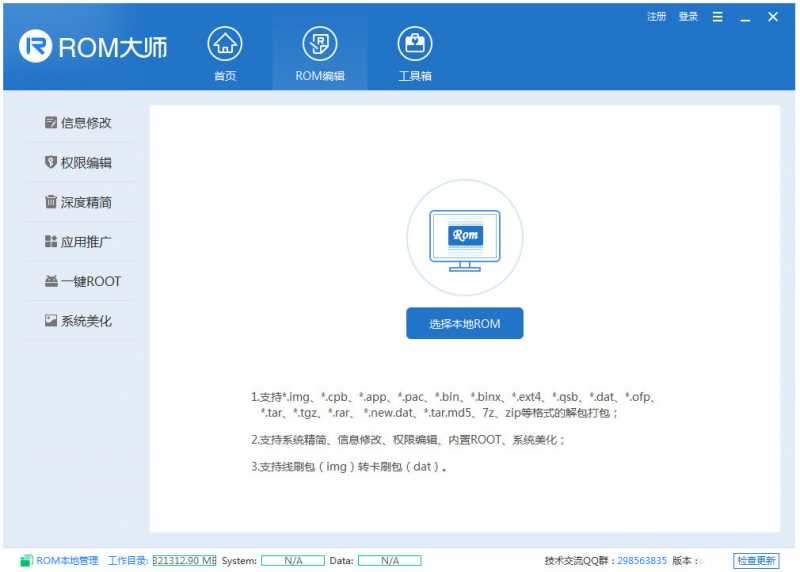This screenshot has height=572, width=800.
Task: Click the line starting 1.支持*.img
Action: tap(453, 396)
